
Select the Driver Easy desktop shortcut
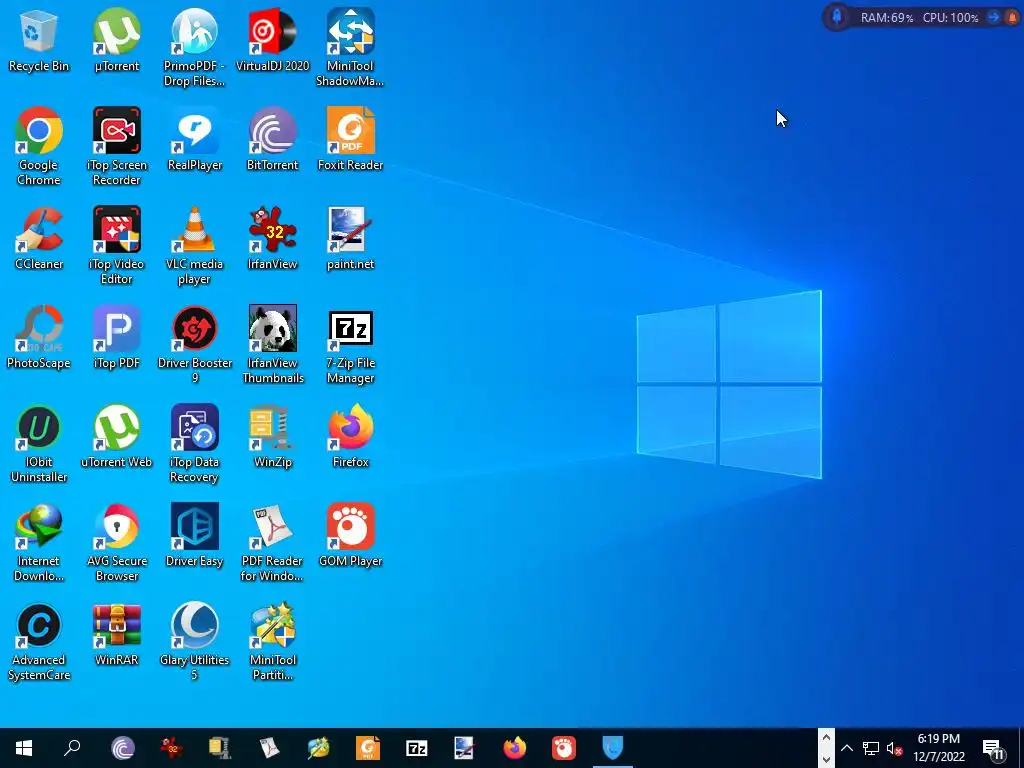click(195, 537)
